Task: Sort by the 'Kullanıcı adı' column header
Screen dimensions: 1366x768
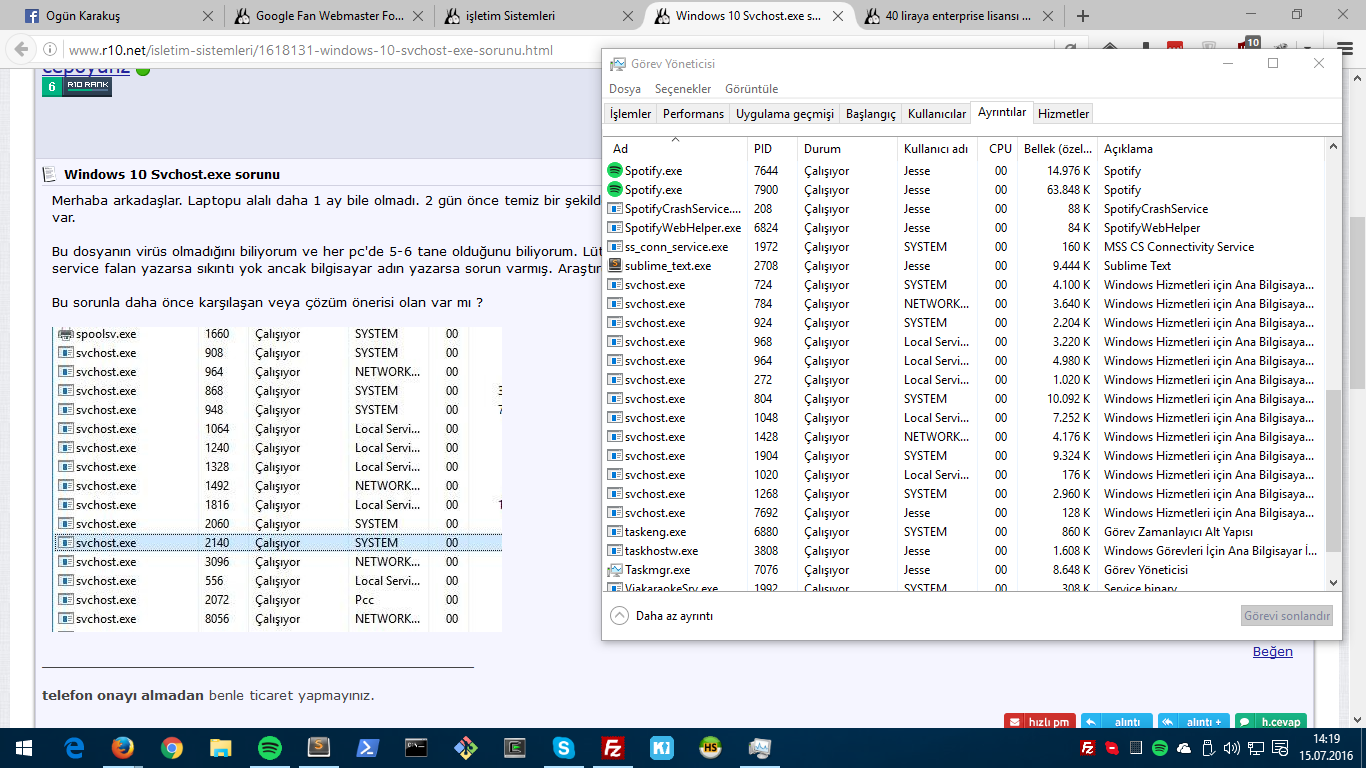Action: (937, 148)
